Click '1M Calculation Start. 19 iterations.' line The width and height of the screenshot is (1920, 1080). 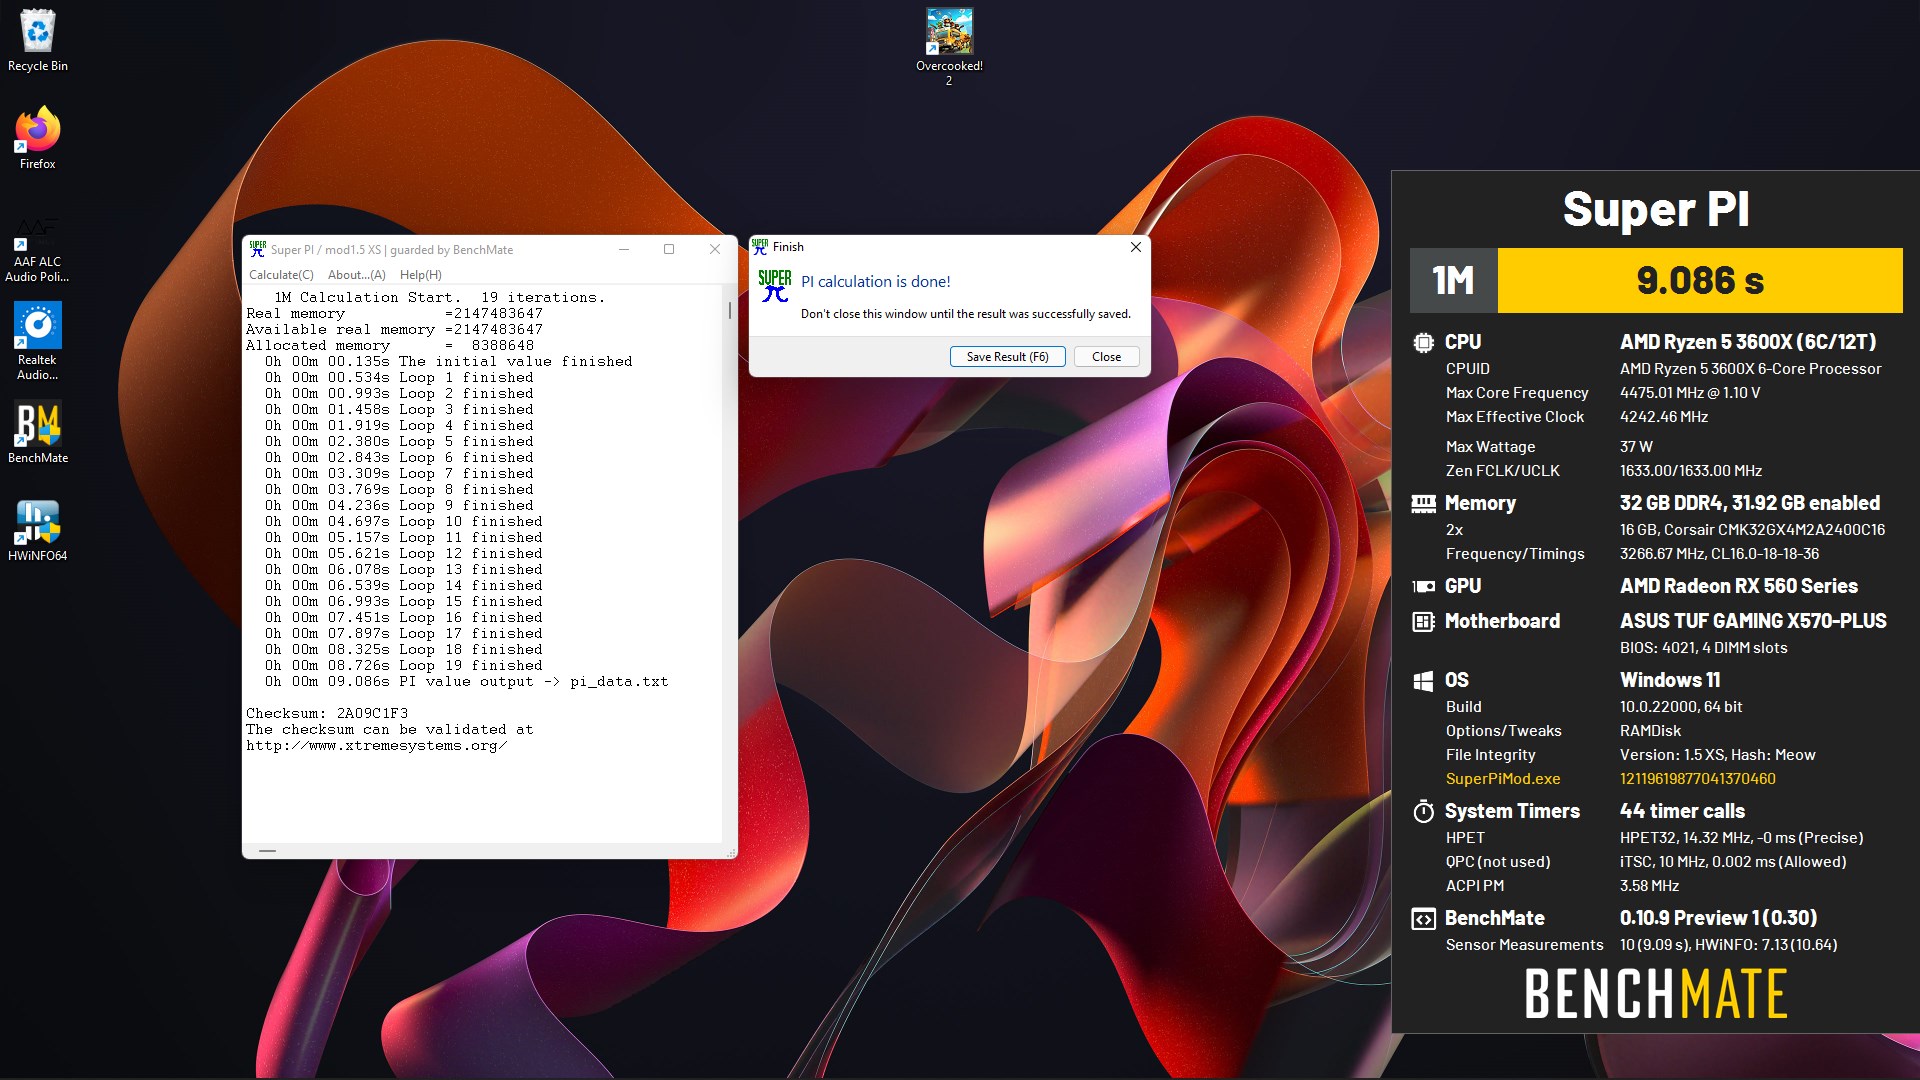click(x=439, y=298)
